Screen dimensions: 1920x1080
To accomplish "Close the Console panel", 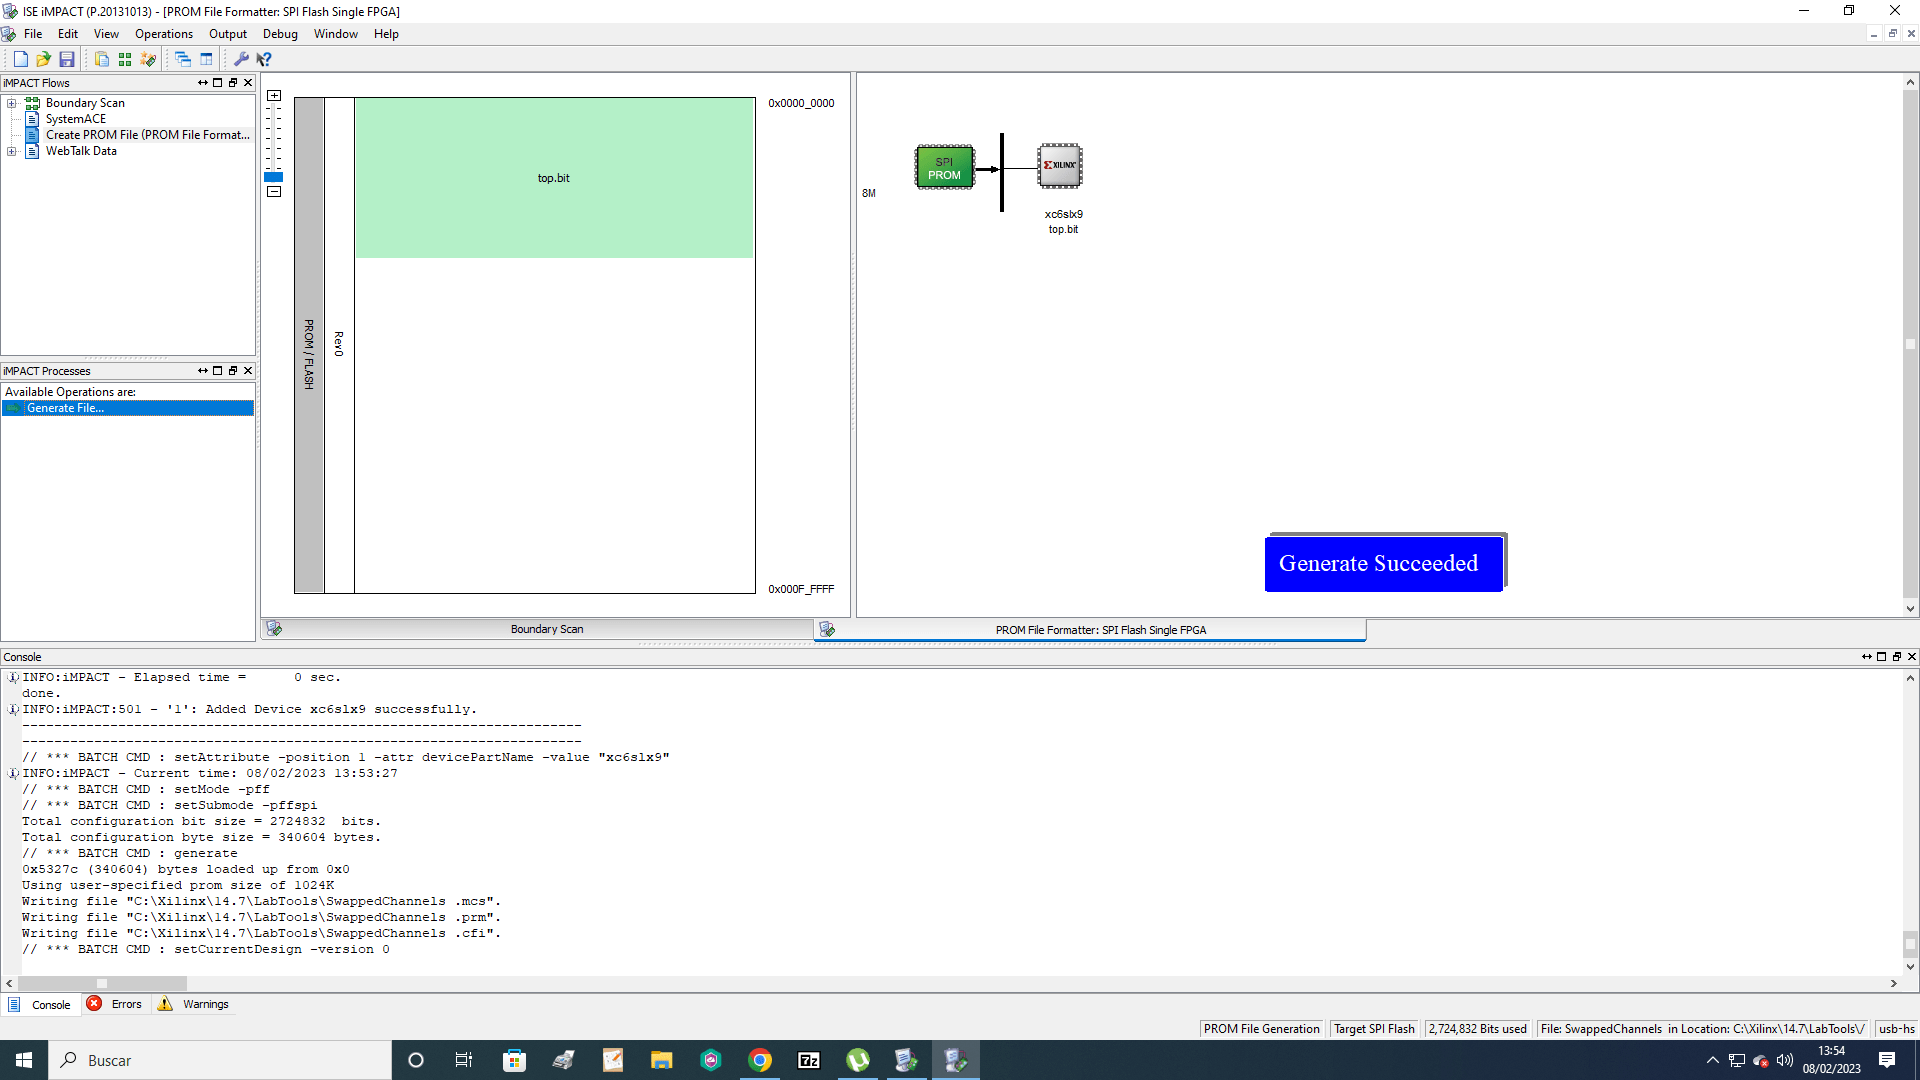I will pyautogui.click(x=1912, y=657).
